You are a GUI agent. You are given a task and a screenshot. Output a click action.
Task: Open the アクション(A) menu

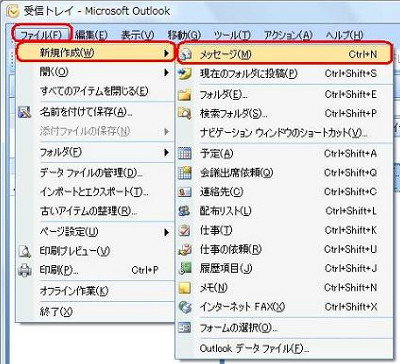coord(288,35)
